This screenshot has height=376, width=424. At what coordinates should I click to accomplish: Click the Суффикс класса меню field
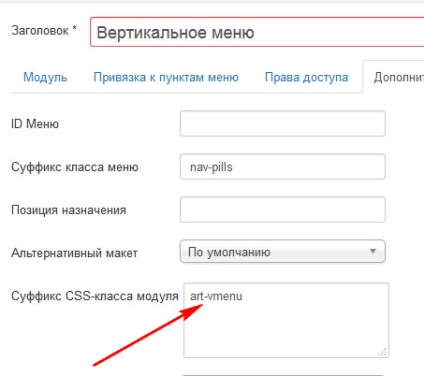[283, 167]
